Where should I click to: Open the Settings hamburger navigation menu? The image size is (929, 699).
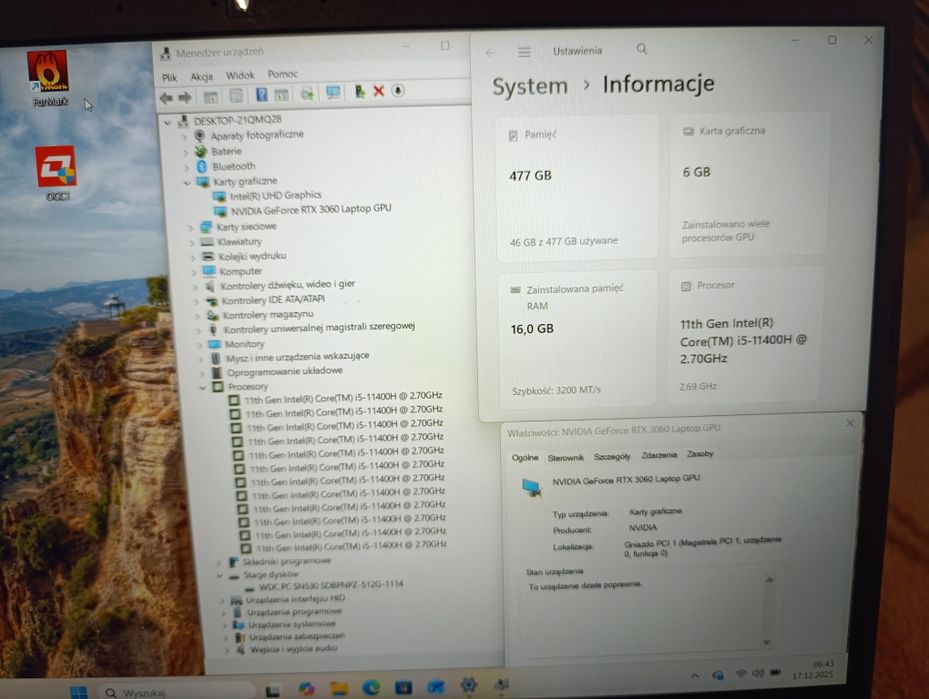524,52
